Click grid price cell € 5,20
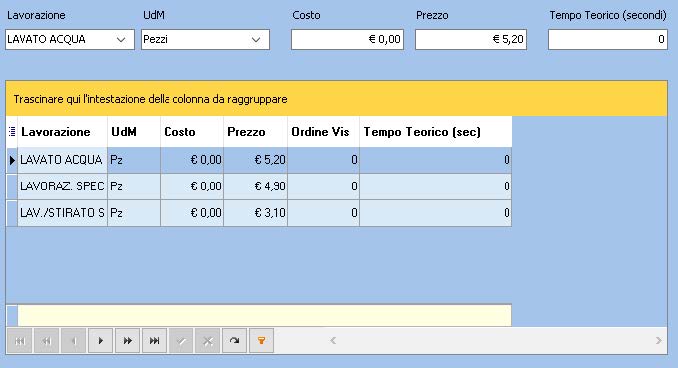 point(256,160)
